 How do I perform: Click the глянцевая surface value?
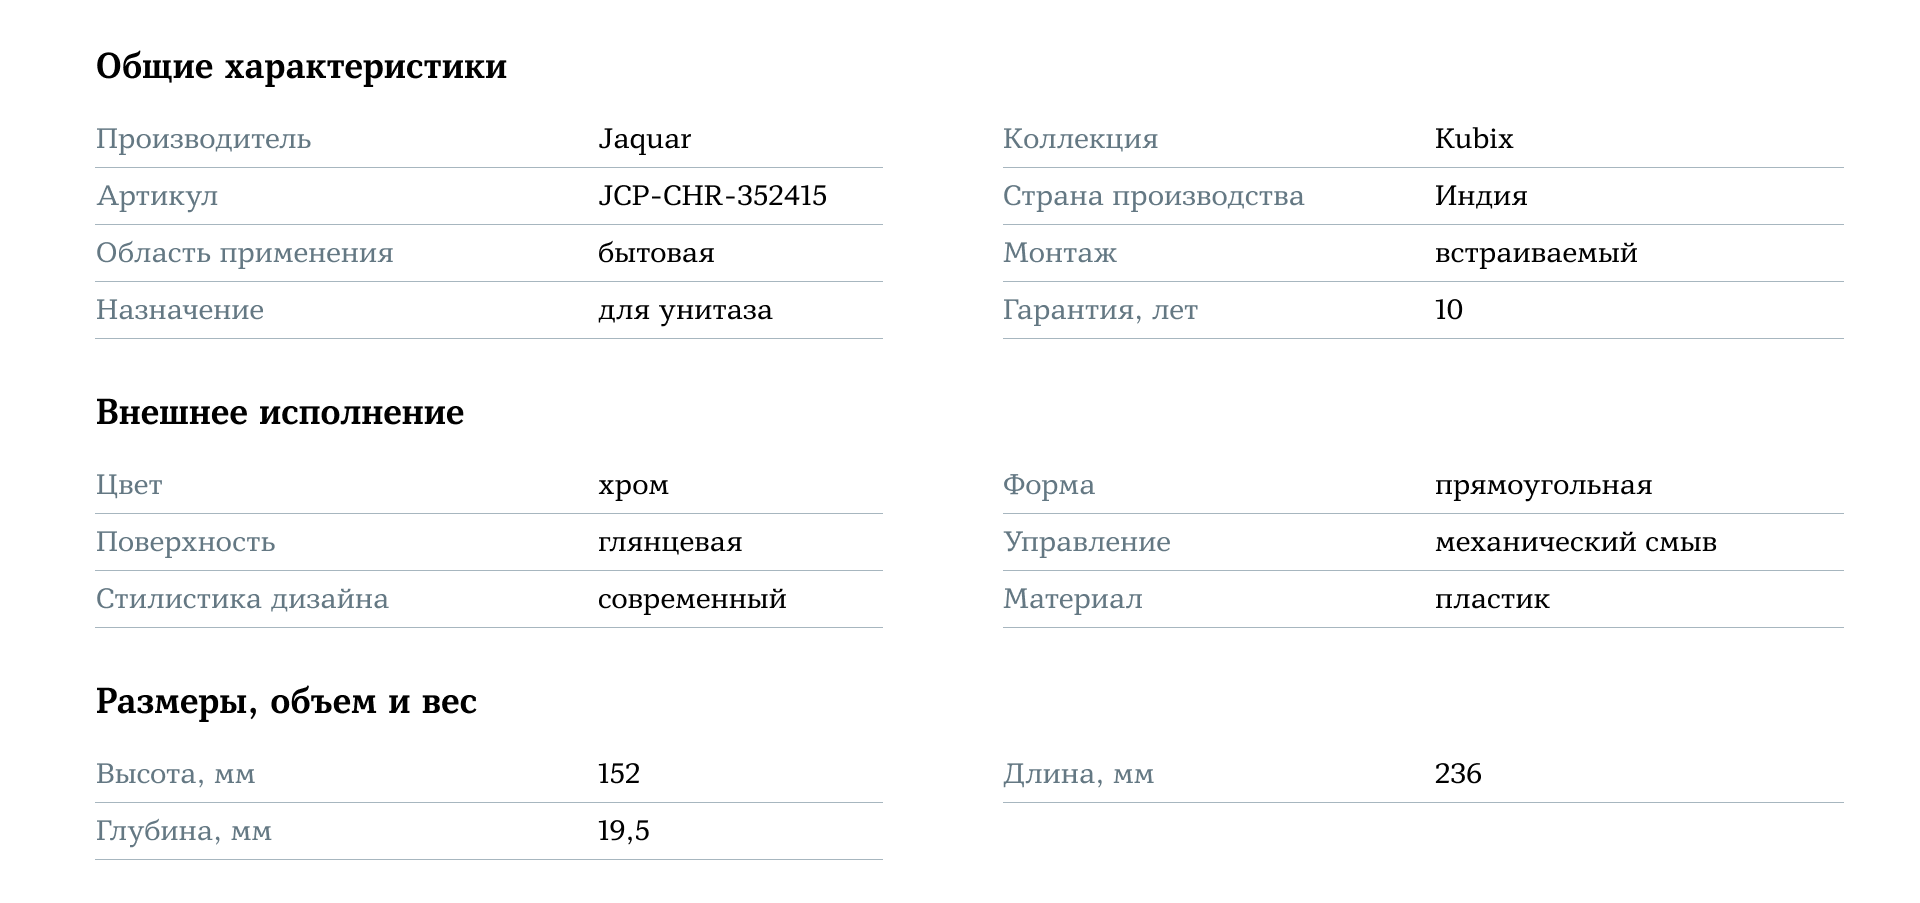point(670,542)
